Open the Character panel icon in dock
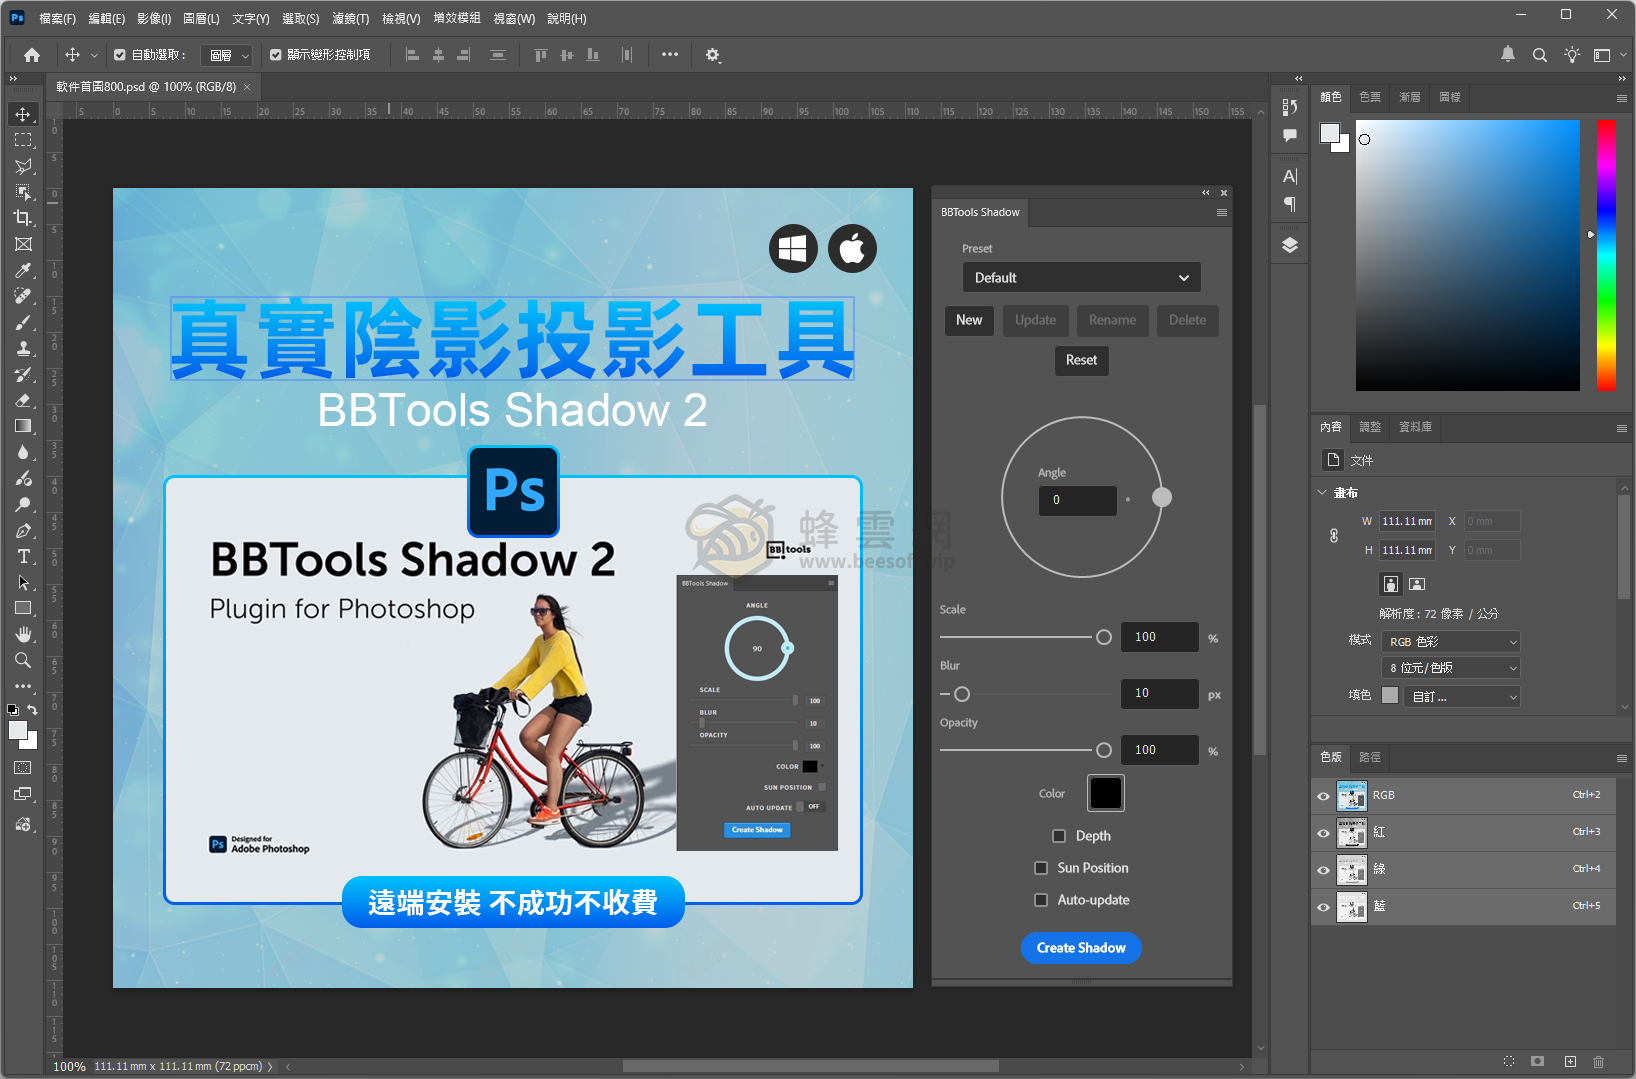The image size is (1636, 1079). (x=1290, y=176)
